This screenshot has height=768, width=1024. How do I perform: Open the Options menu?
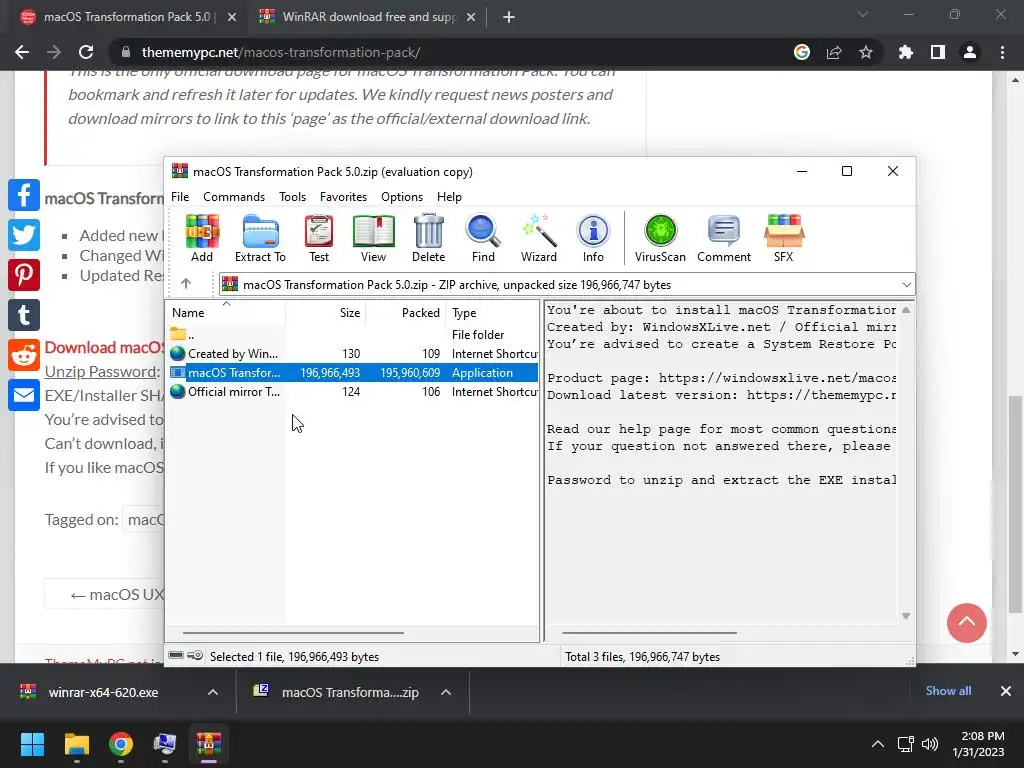click(x=402, y=197)
